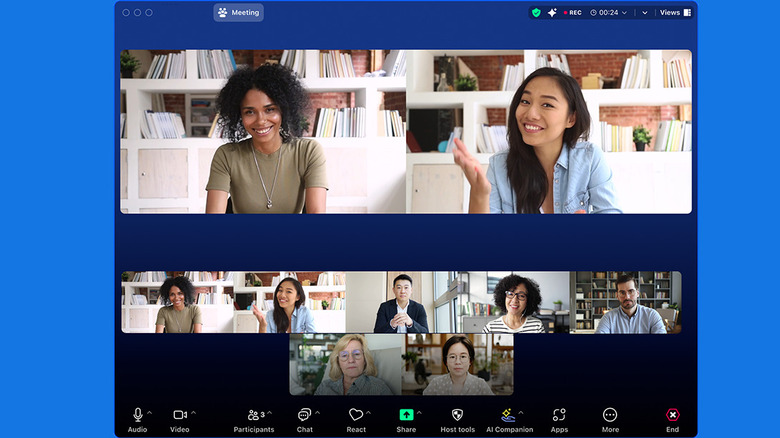Expand audio options caret next to Audio
Image resolution: width=780 pixels, height=438 pixels.
[x=150, y=413]
